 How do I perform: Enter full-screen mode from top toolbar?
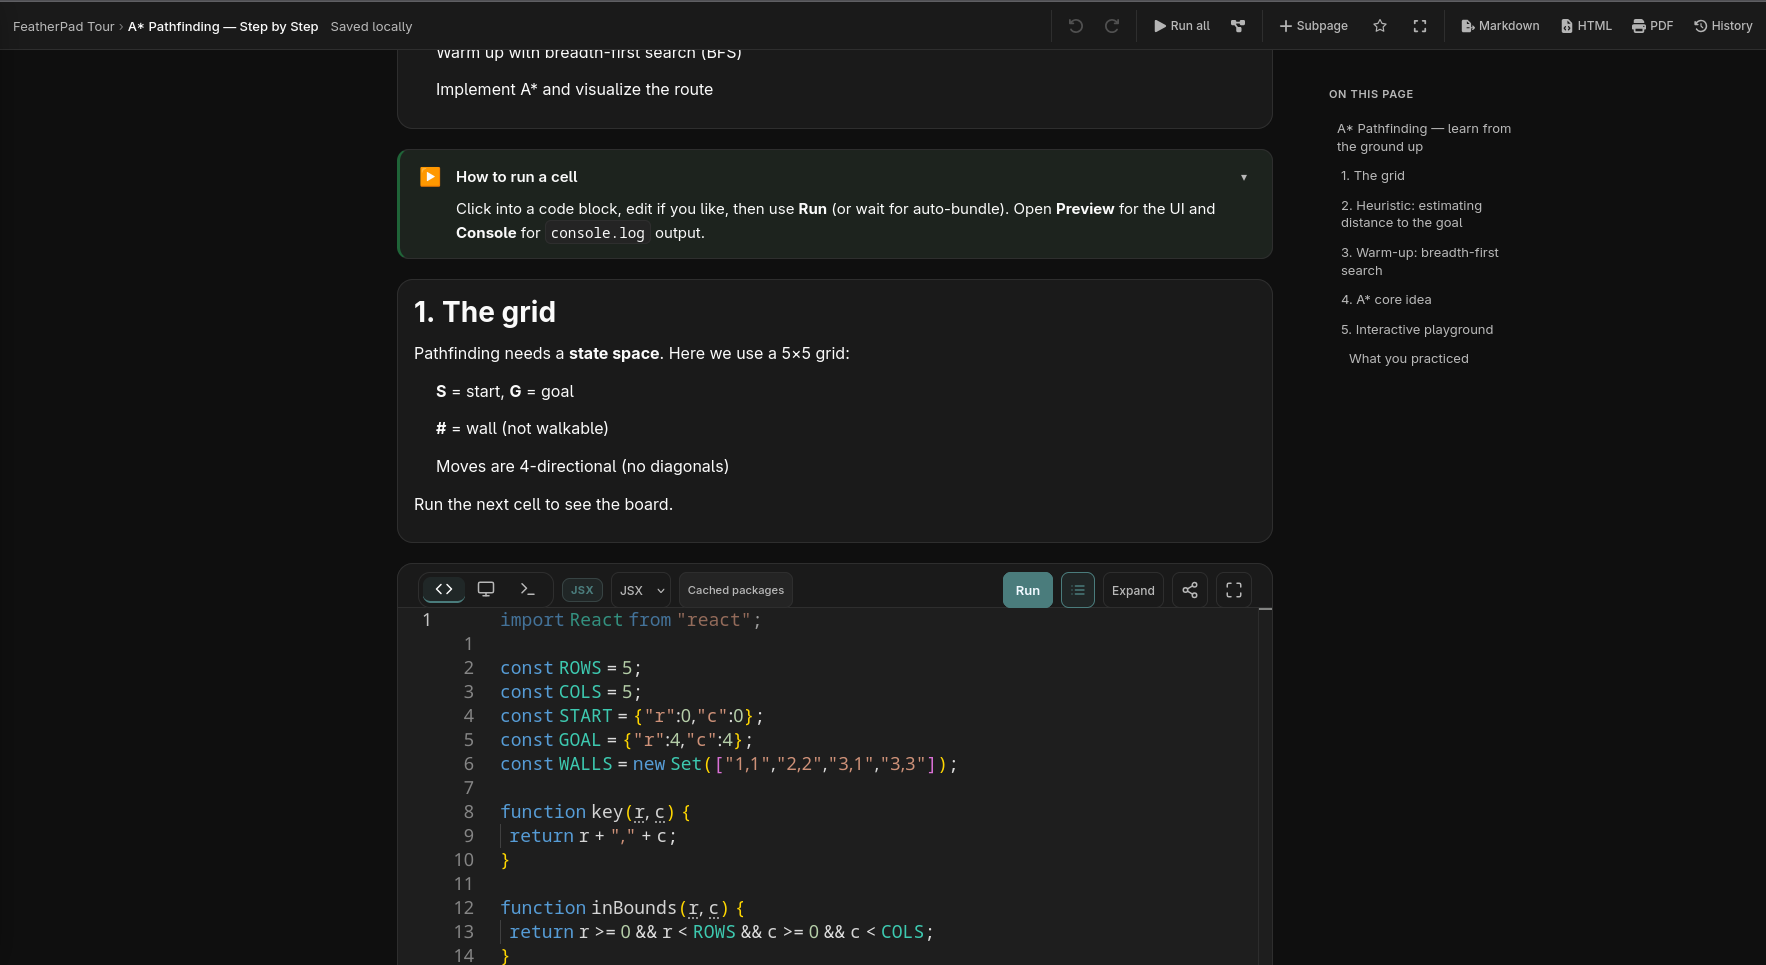1420,26
